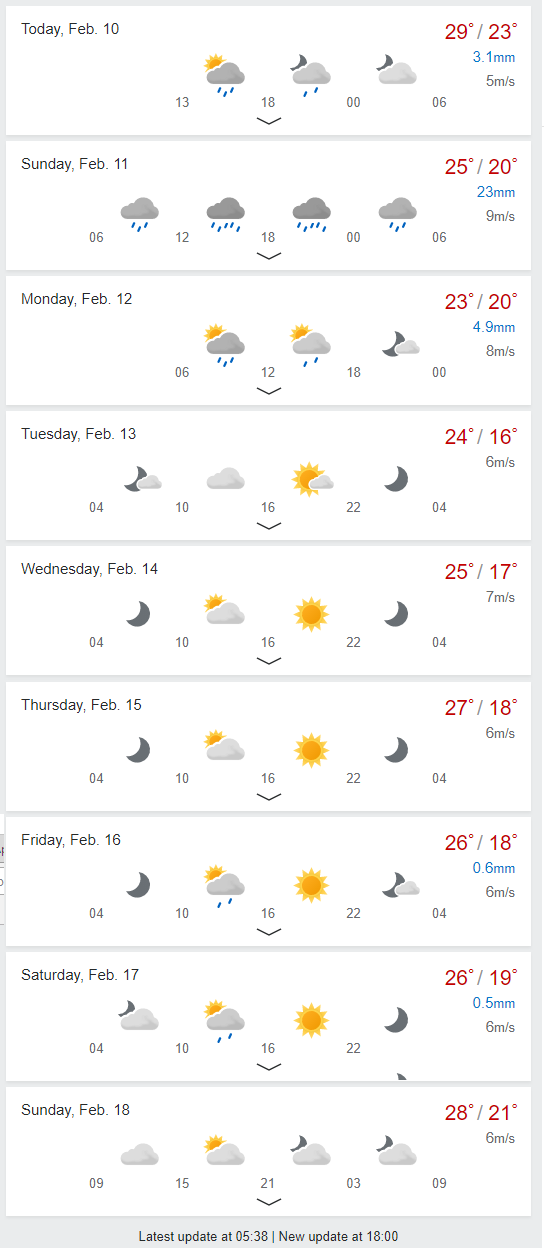This screenshot has height=1248, width=544.
Task: Expand Sunday, Feb. 11 forecast chevron
Action: click(x=269, y=256)
